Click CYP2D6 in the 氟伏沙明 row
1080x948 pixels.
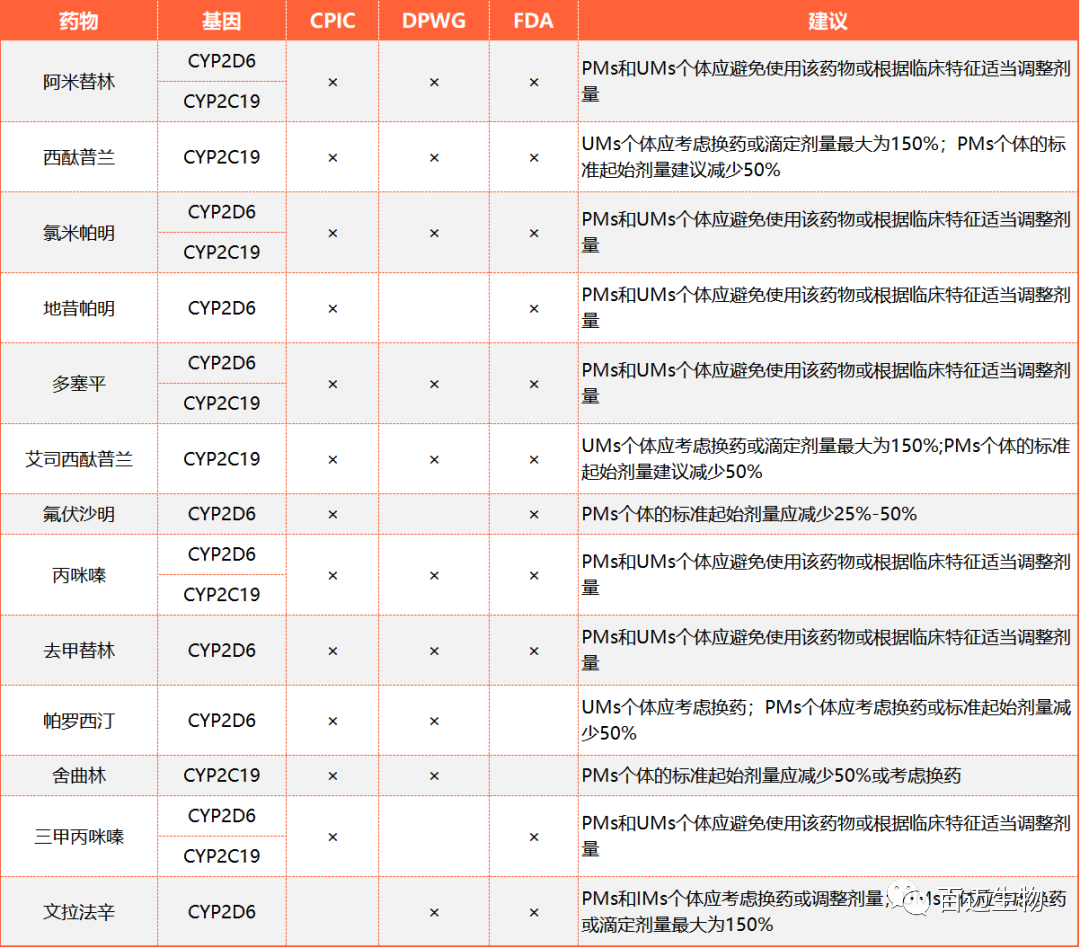(222, 514)
